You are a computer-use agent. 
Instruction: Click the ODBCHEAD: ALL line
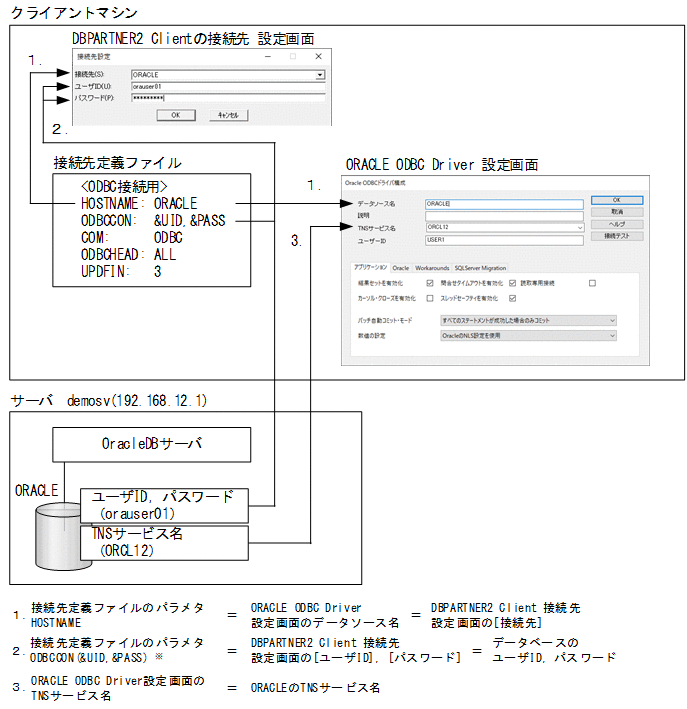pyautogui.click(x=128, y=255)
